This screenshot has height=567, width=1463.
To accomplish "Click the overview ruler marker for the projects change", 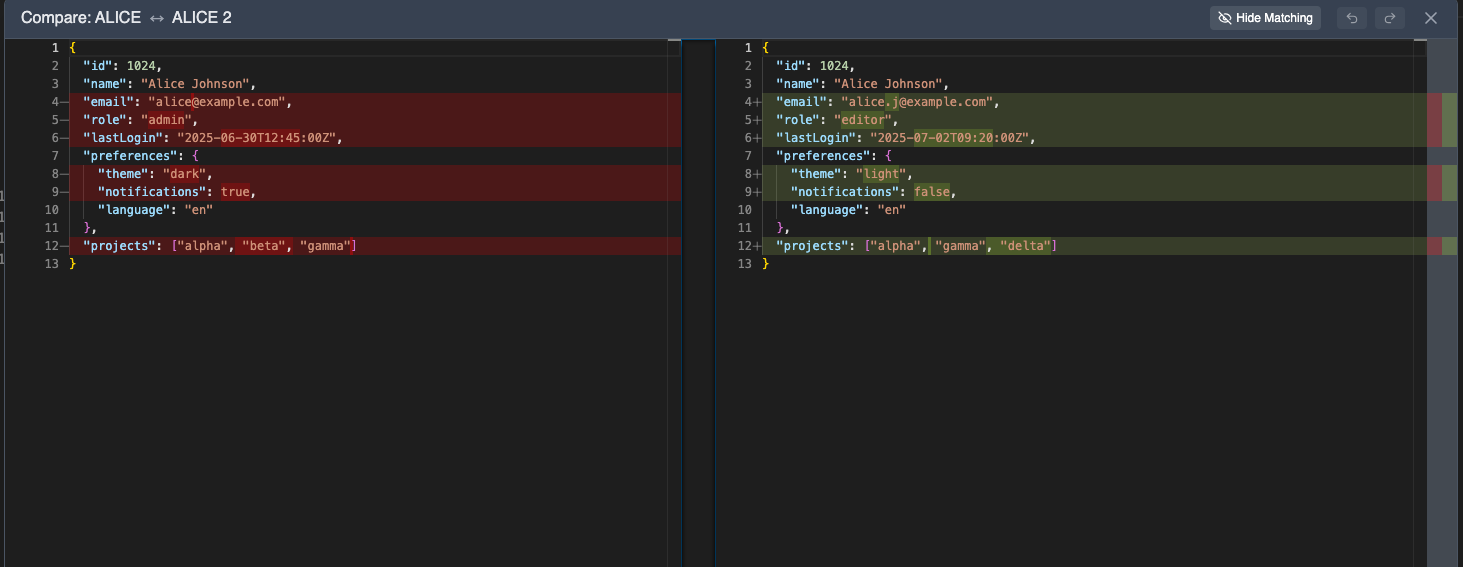I will tap(1442, 246).
